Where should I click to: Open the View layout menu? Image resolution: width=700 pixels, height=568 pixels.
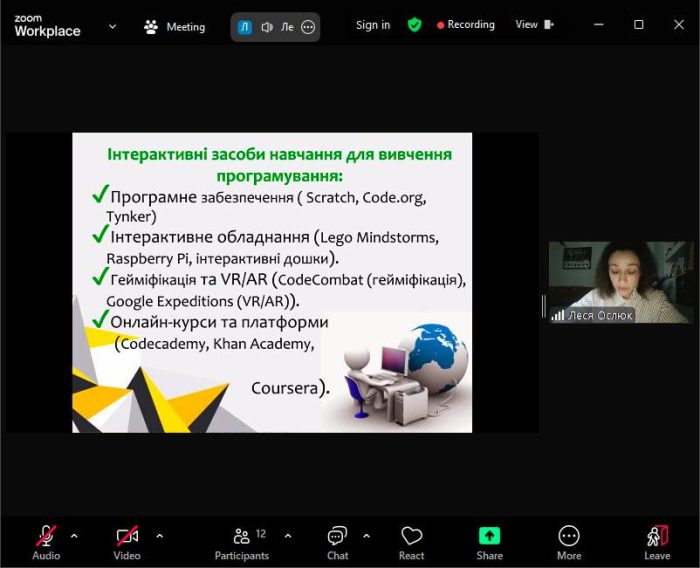[x=534, y=25]
